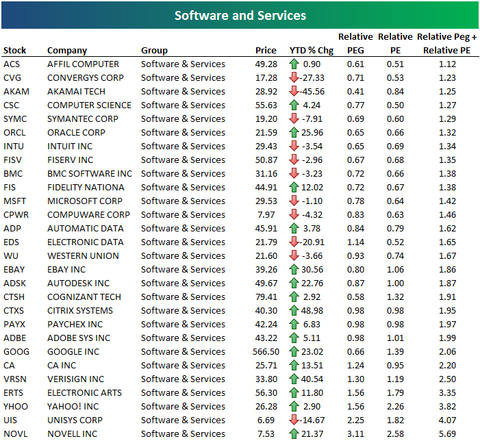This screenshot has width=480, height=441.
Task: Click the red down arrow in UIS row
Action: click(x=294, y=420)
